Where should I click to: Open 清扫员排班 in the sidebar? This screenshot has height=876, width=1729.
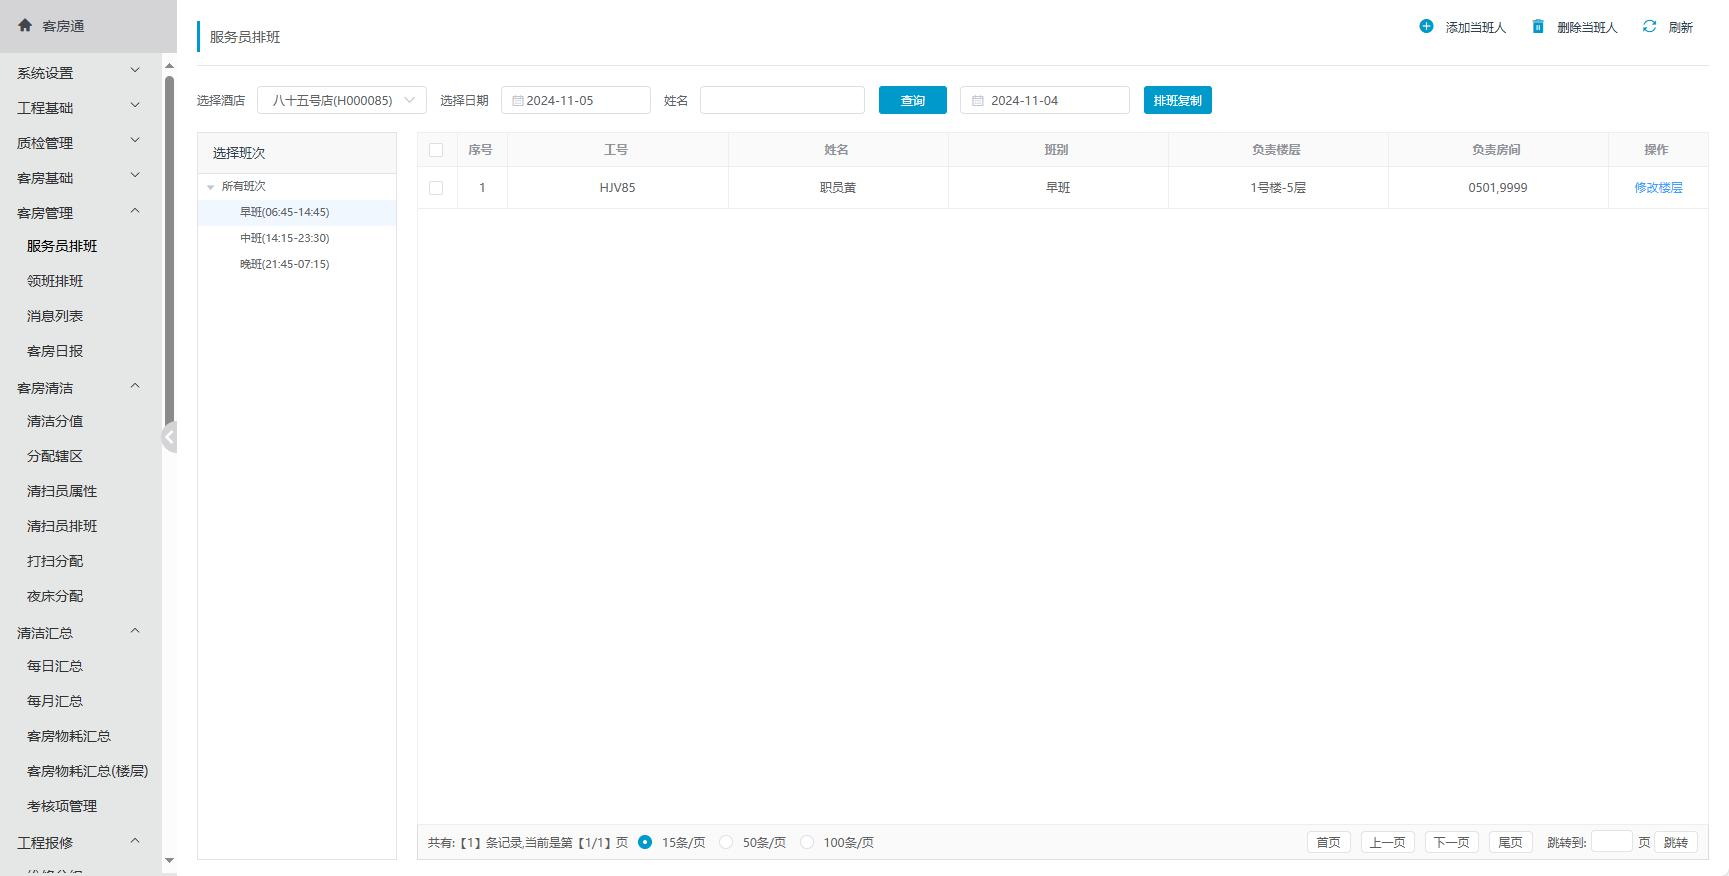62,526
